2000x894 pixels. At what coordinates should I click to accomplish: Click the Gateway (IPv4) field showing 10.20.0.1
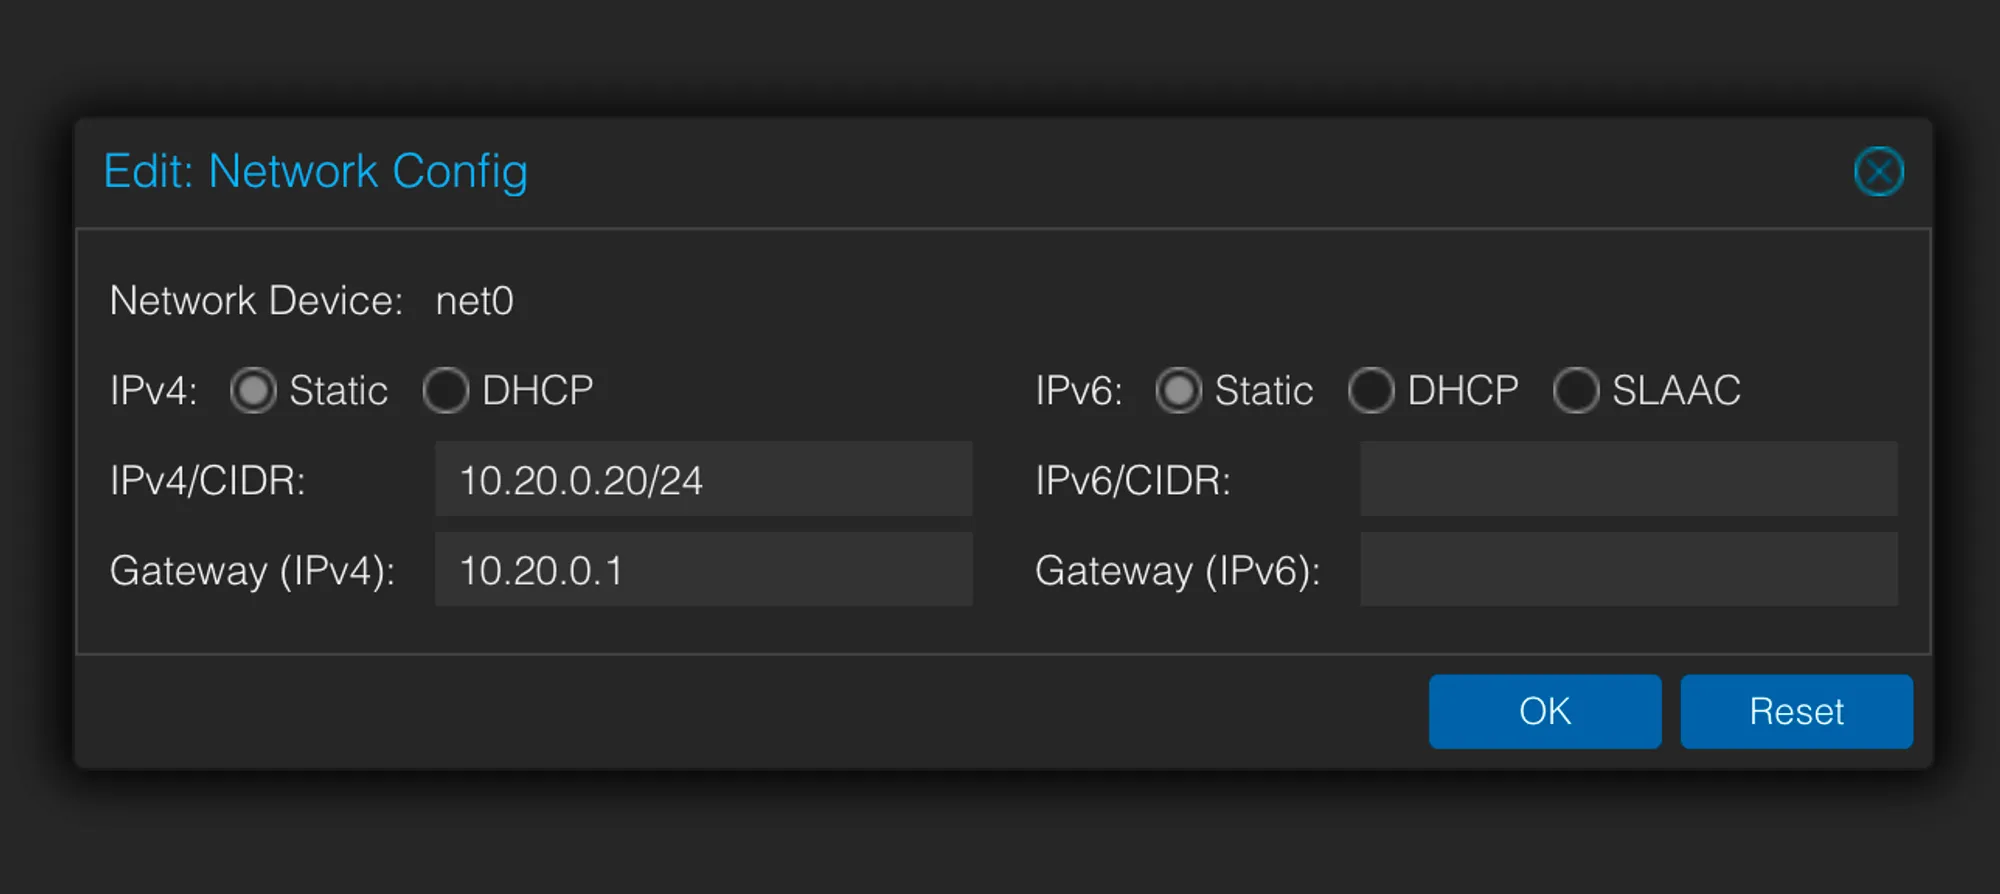point(703,569)
